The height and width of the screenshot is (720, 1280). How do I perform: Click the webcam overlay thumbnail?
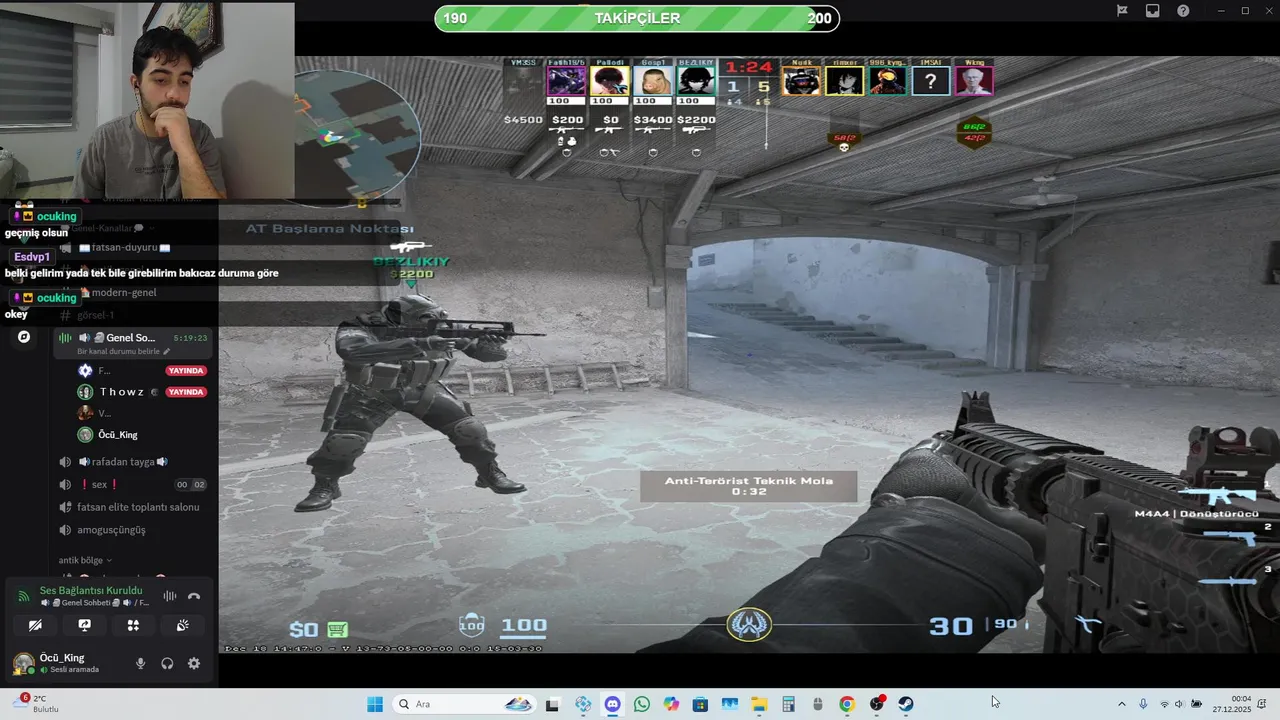[147, 100]
